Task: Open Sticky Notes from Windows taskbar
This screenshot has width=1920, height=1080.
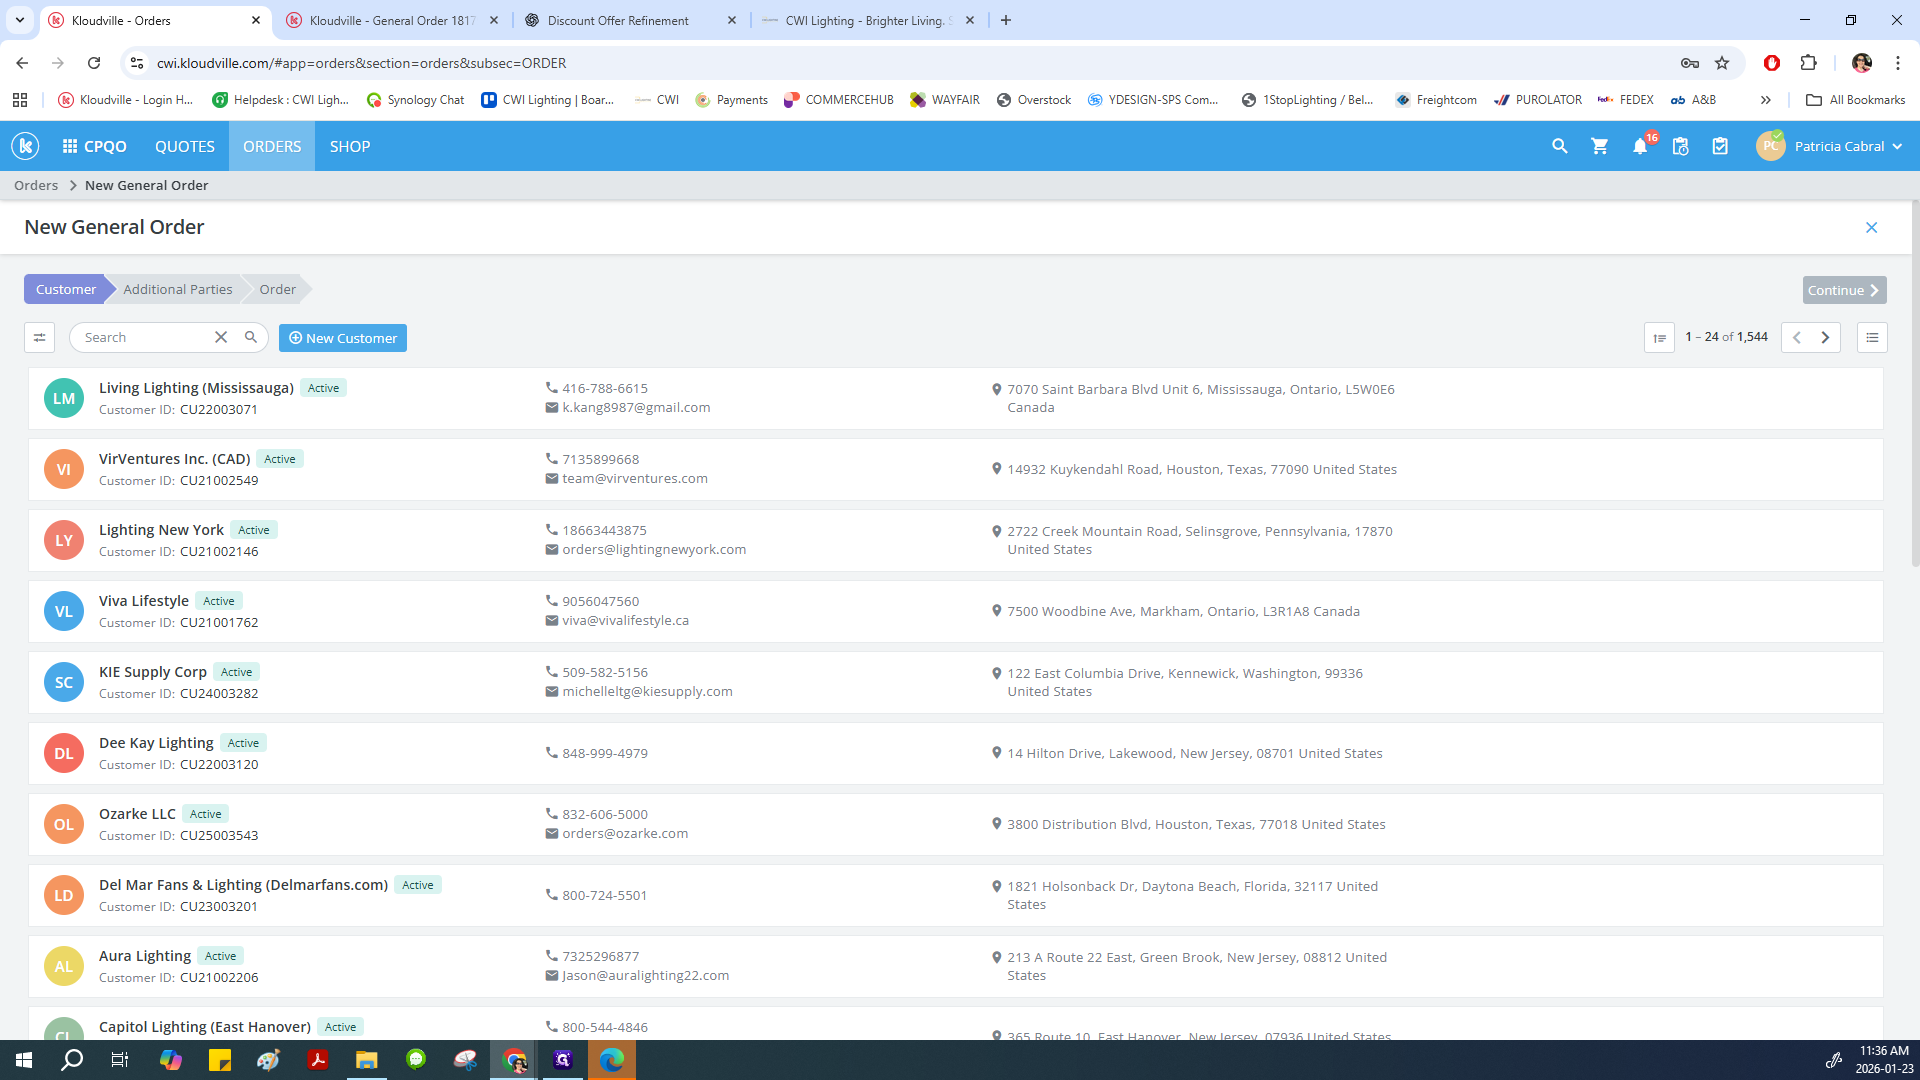Action: pos(220,1060)
